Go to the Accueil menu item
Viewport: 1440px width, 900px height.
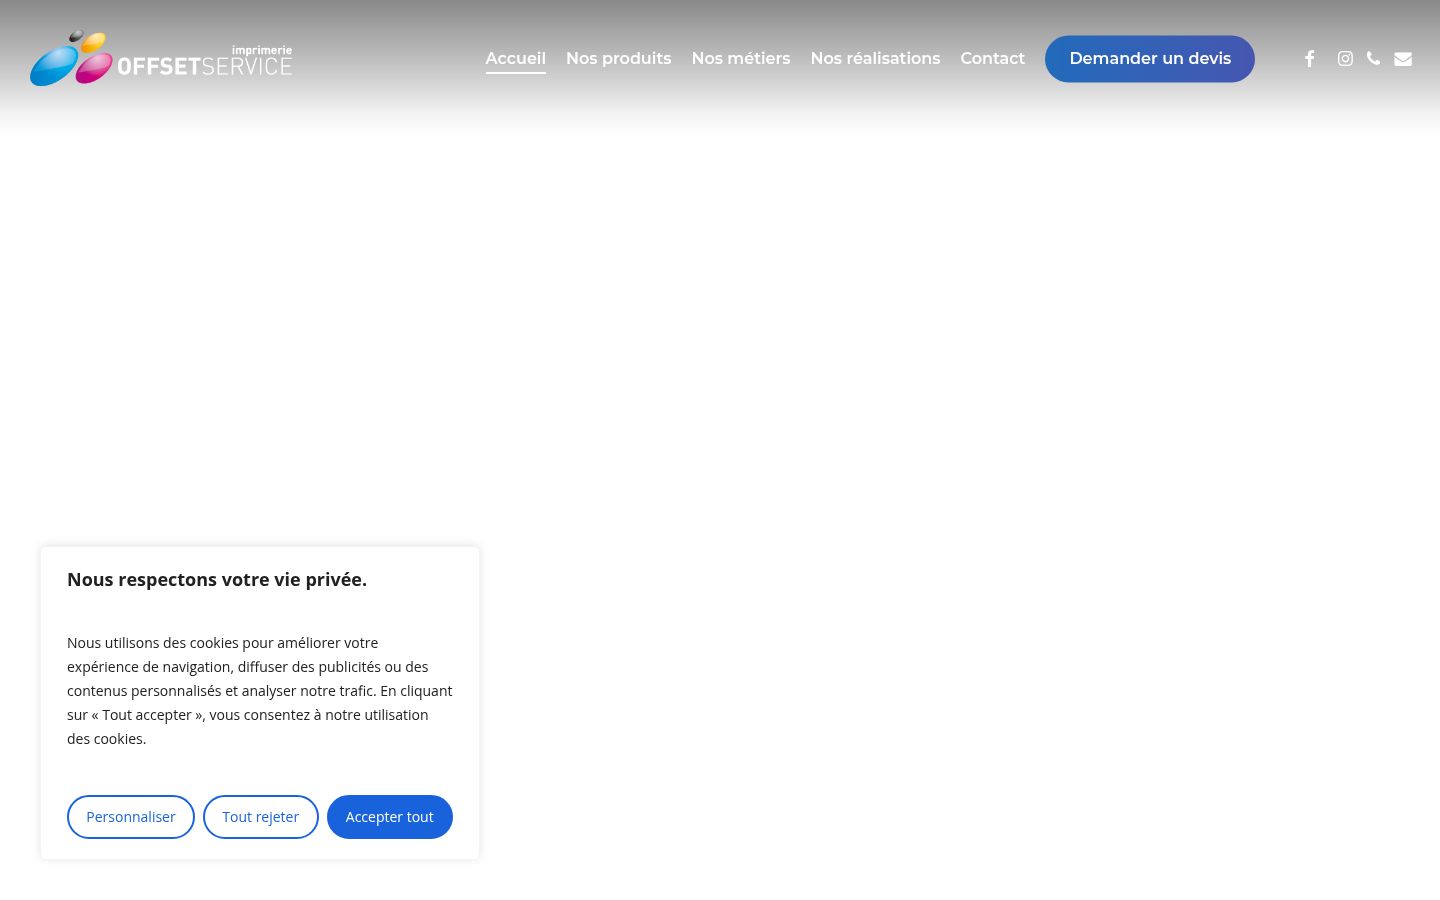tap(516, 59)
